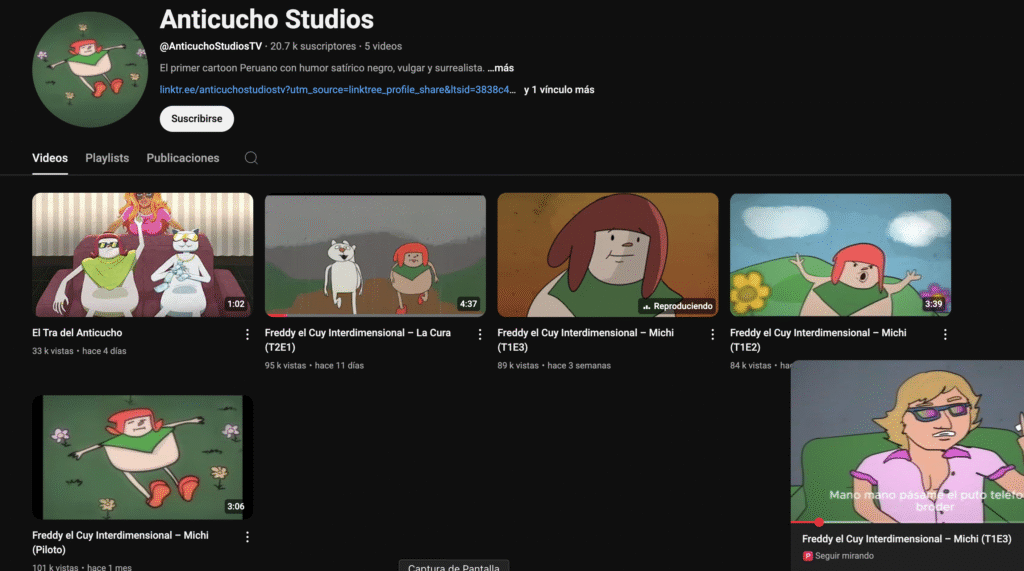This screenshot has height=571, width=1024.
Task: Switch to the Publicaciones tab
Action: (x=183, y=158)
